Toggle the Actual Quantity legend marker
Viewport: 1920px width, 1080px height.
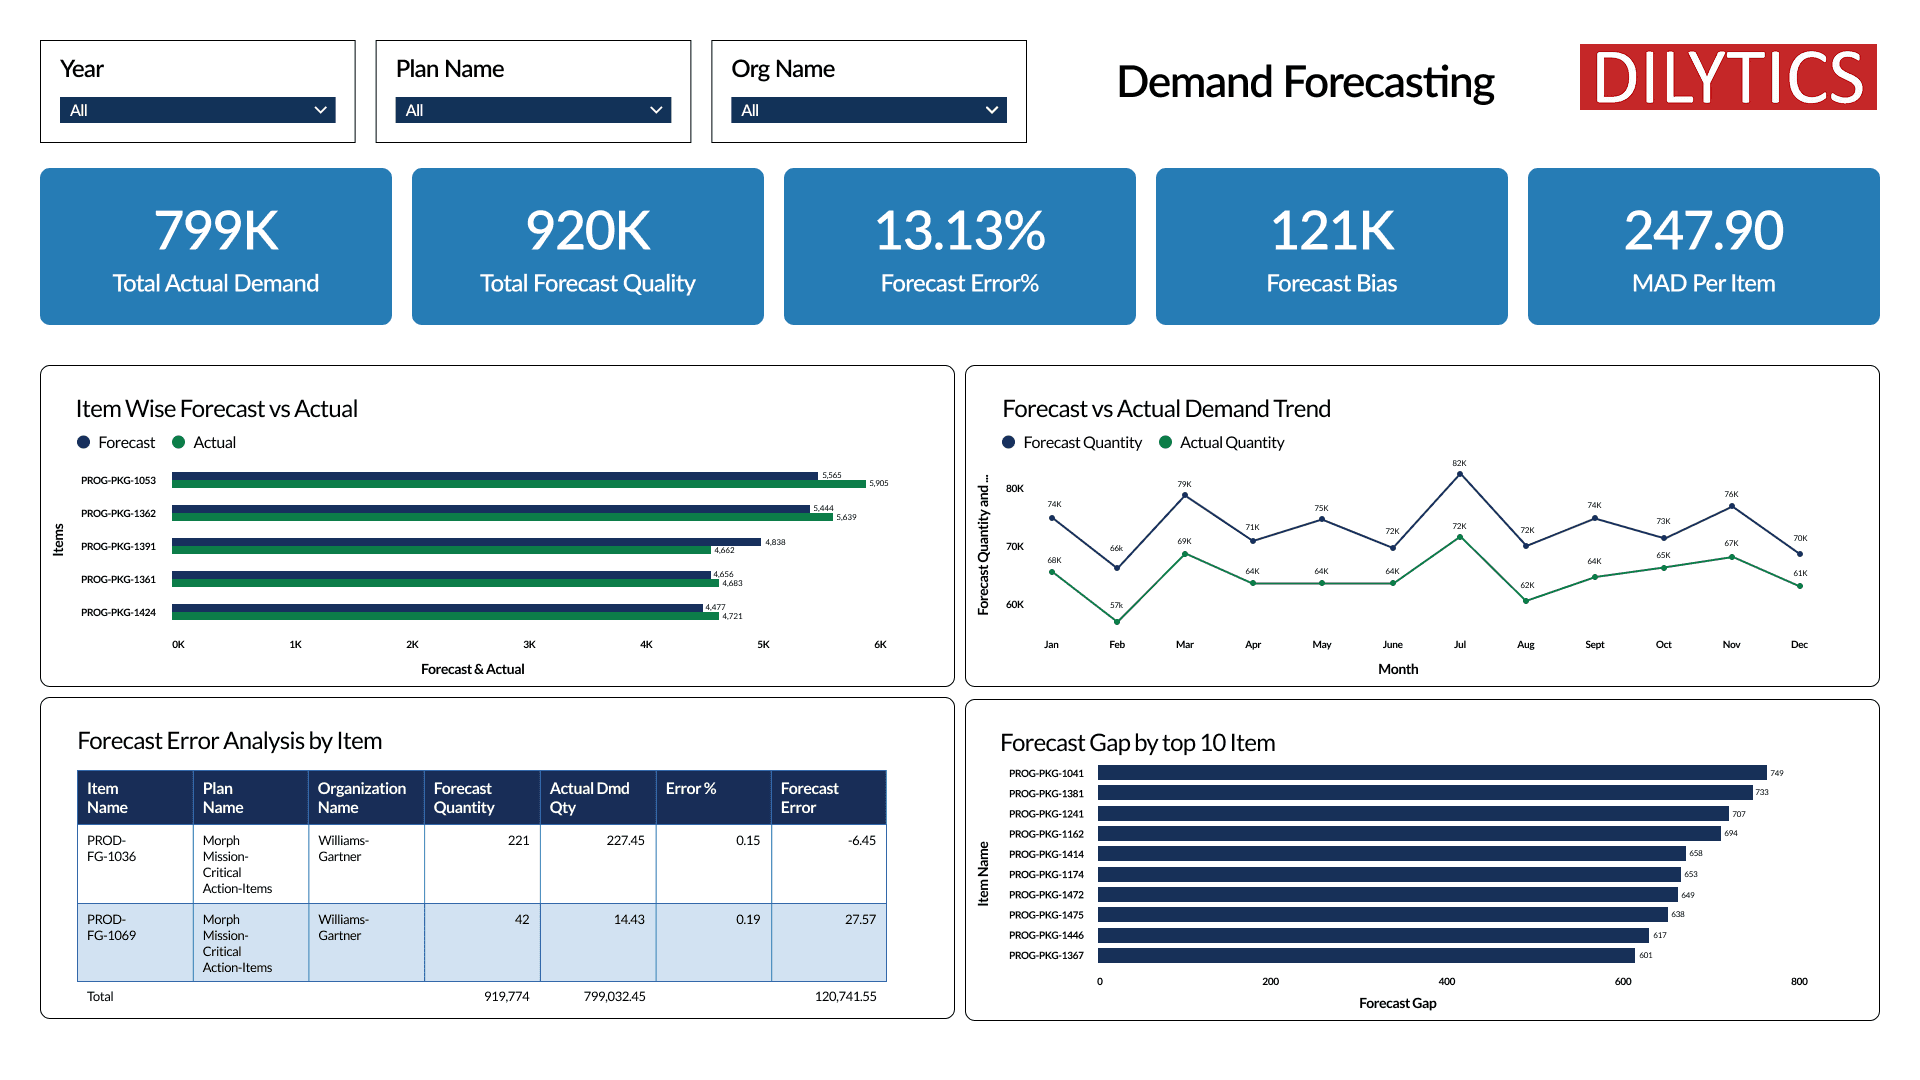[x=1165, y=442]
